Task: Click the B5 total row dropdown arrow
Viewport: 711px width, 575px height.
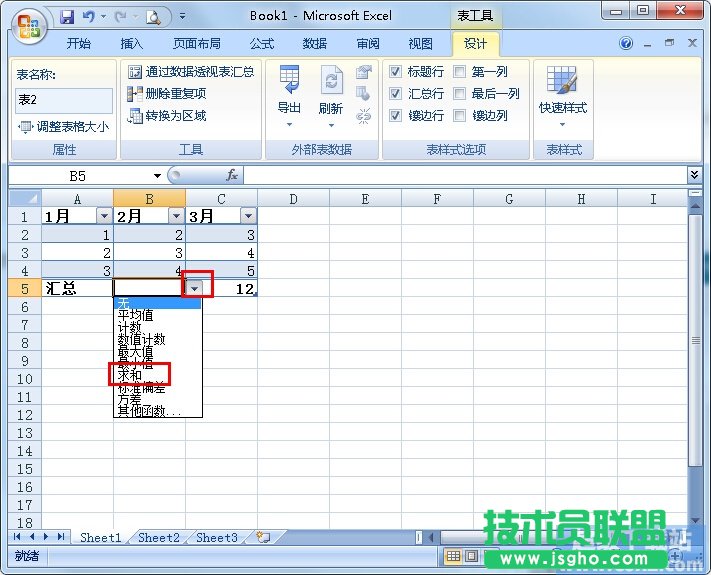Action: [195, 288]
